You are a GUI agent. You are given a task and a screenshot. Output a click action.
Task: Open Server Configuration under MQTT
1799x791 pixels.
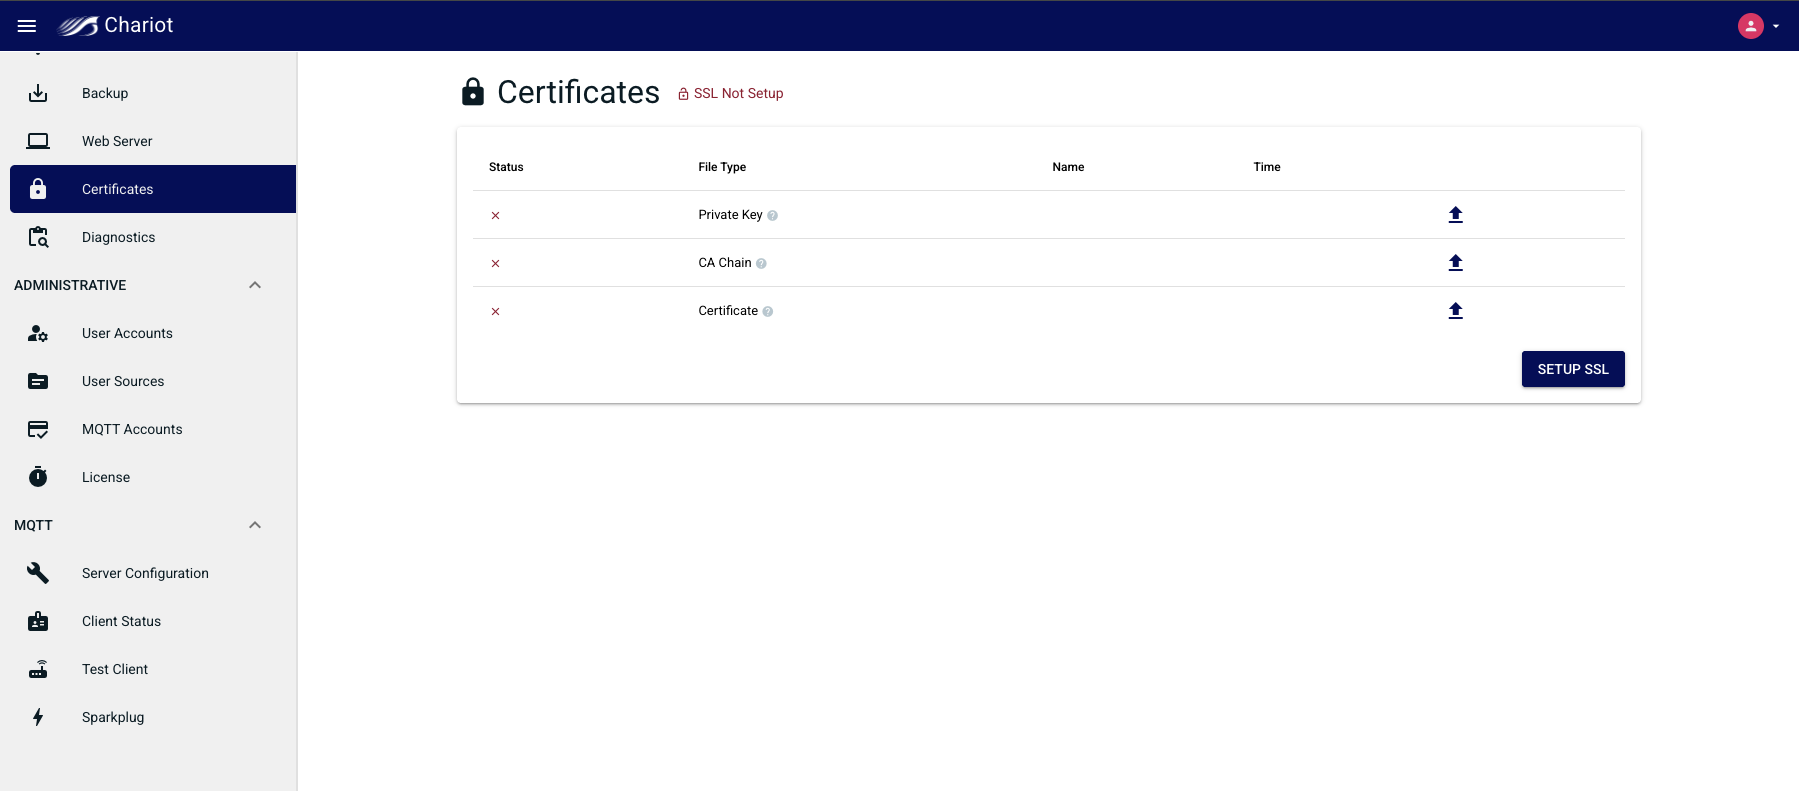pyautogui.click(x=145, y=573)
